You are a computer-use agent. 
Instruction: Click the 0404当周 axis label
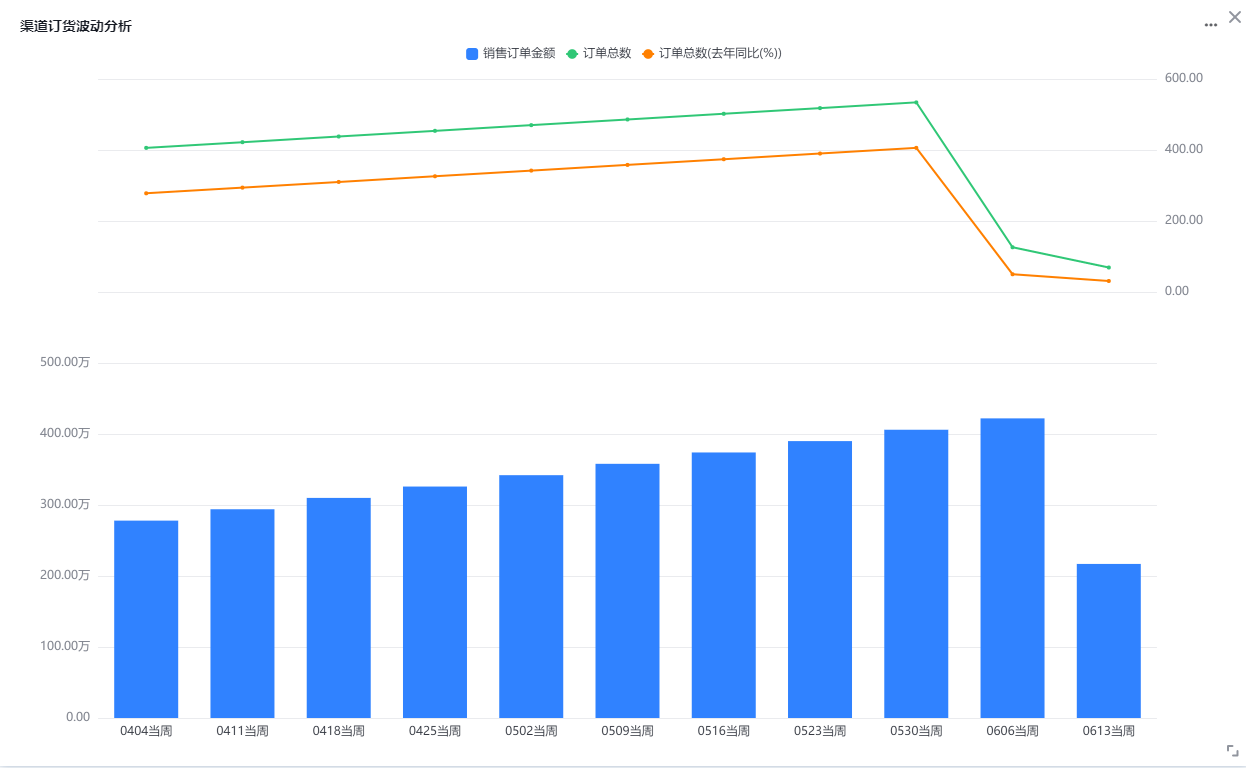(146, 731)
